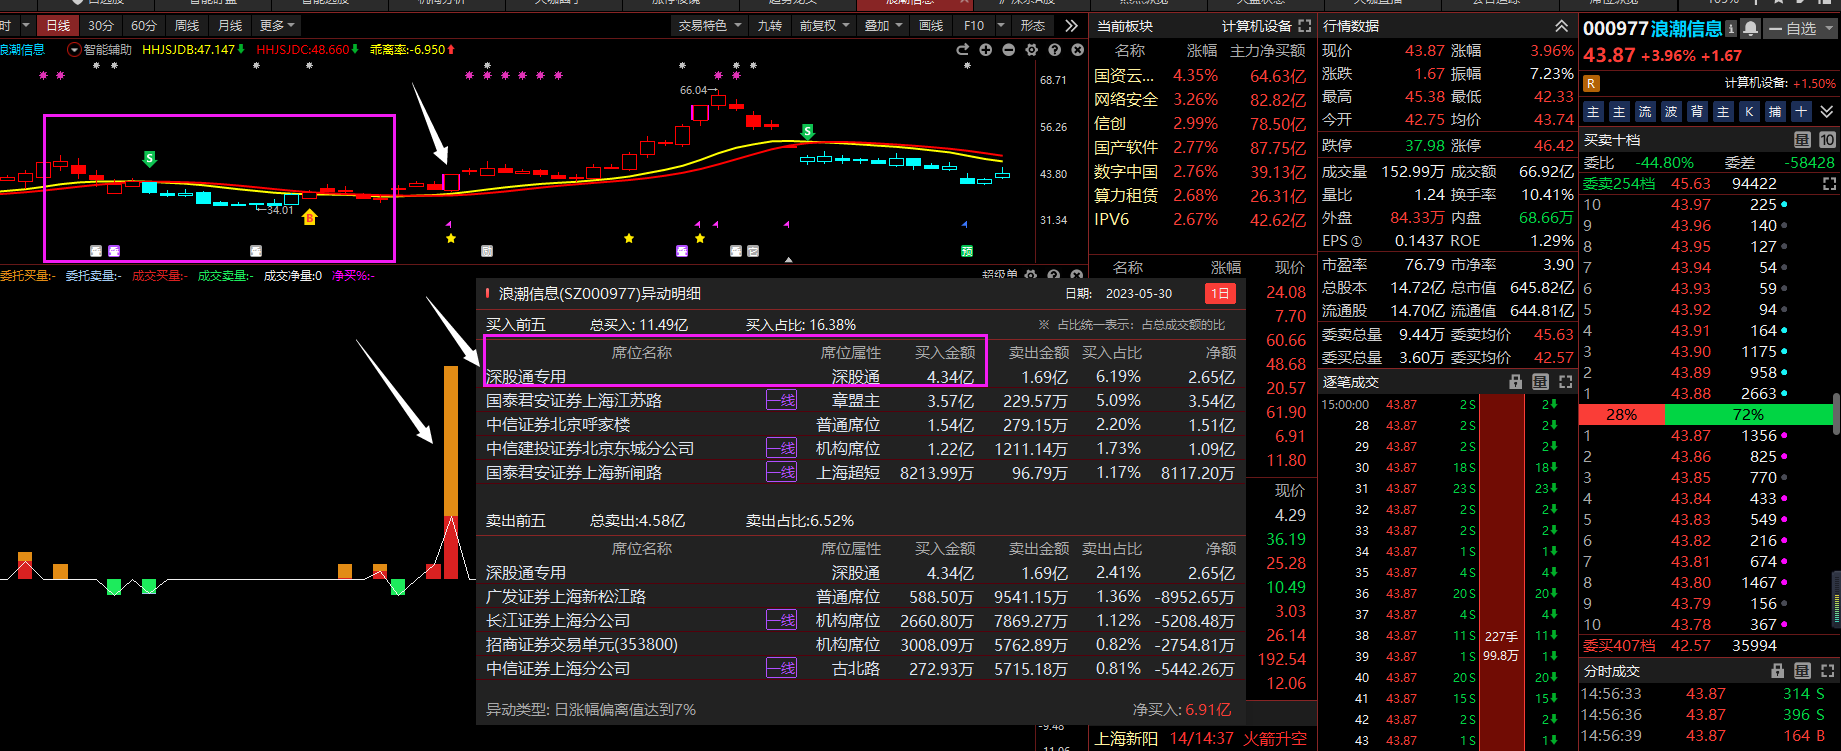Open F10 company information
1841x751 pixels.
tap(974, 25)
